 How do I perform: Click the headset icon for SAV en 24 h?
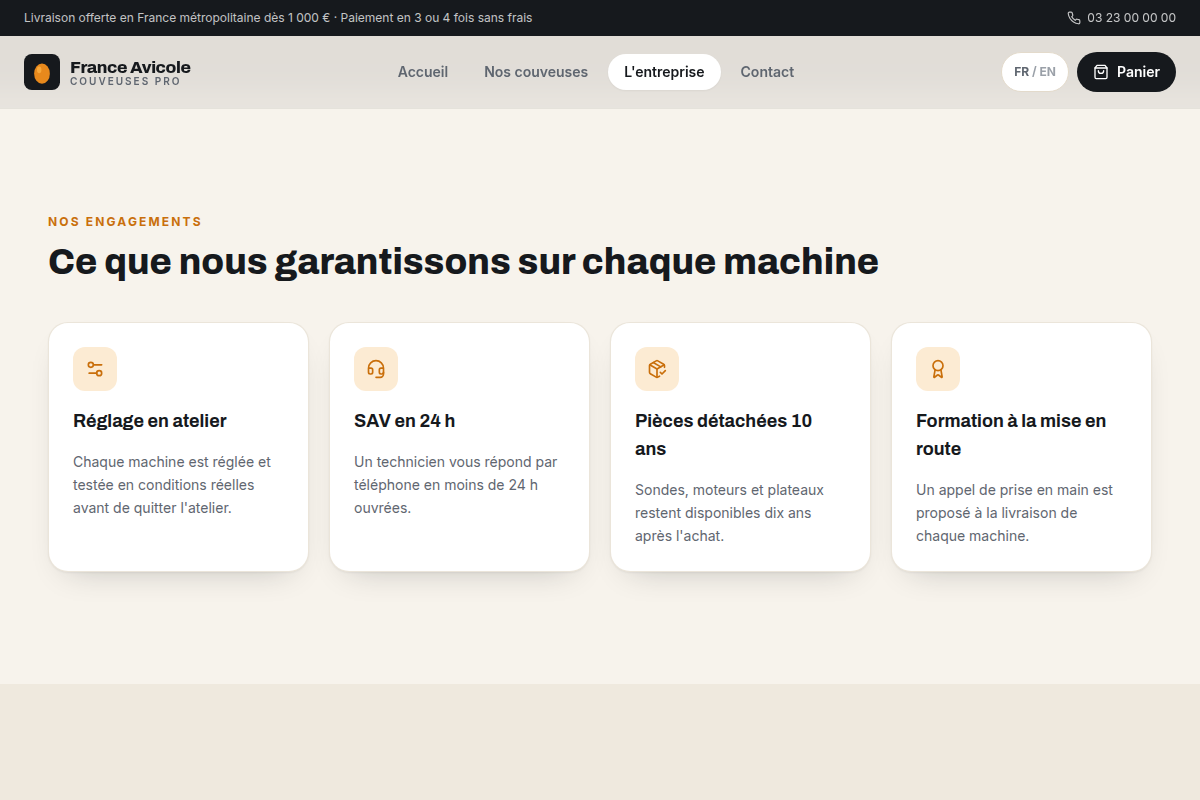pos(376,369)
